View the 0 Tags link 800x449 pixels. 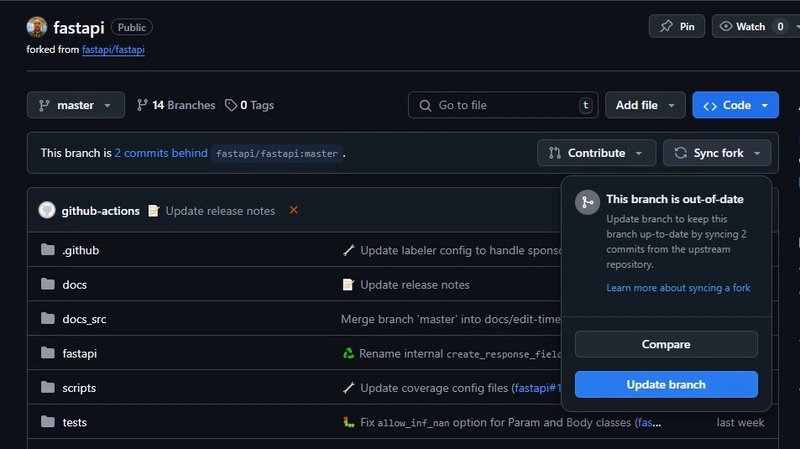tap(249, 105)
